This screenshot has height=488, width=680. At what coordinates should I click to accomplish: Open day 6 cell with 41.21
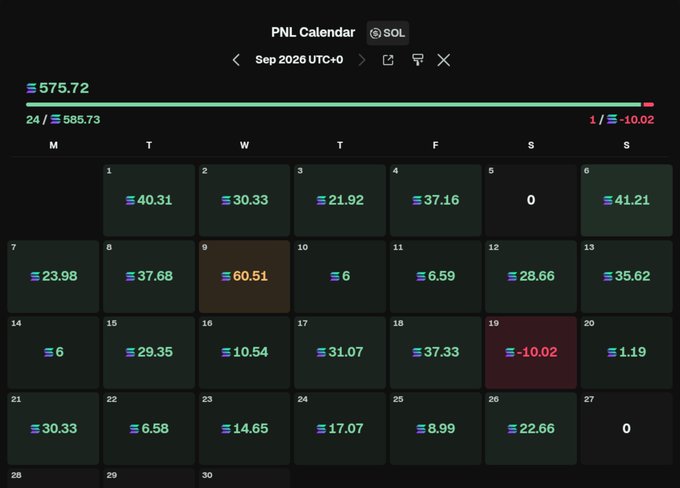point(627,200)
